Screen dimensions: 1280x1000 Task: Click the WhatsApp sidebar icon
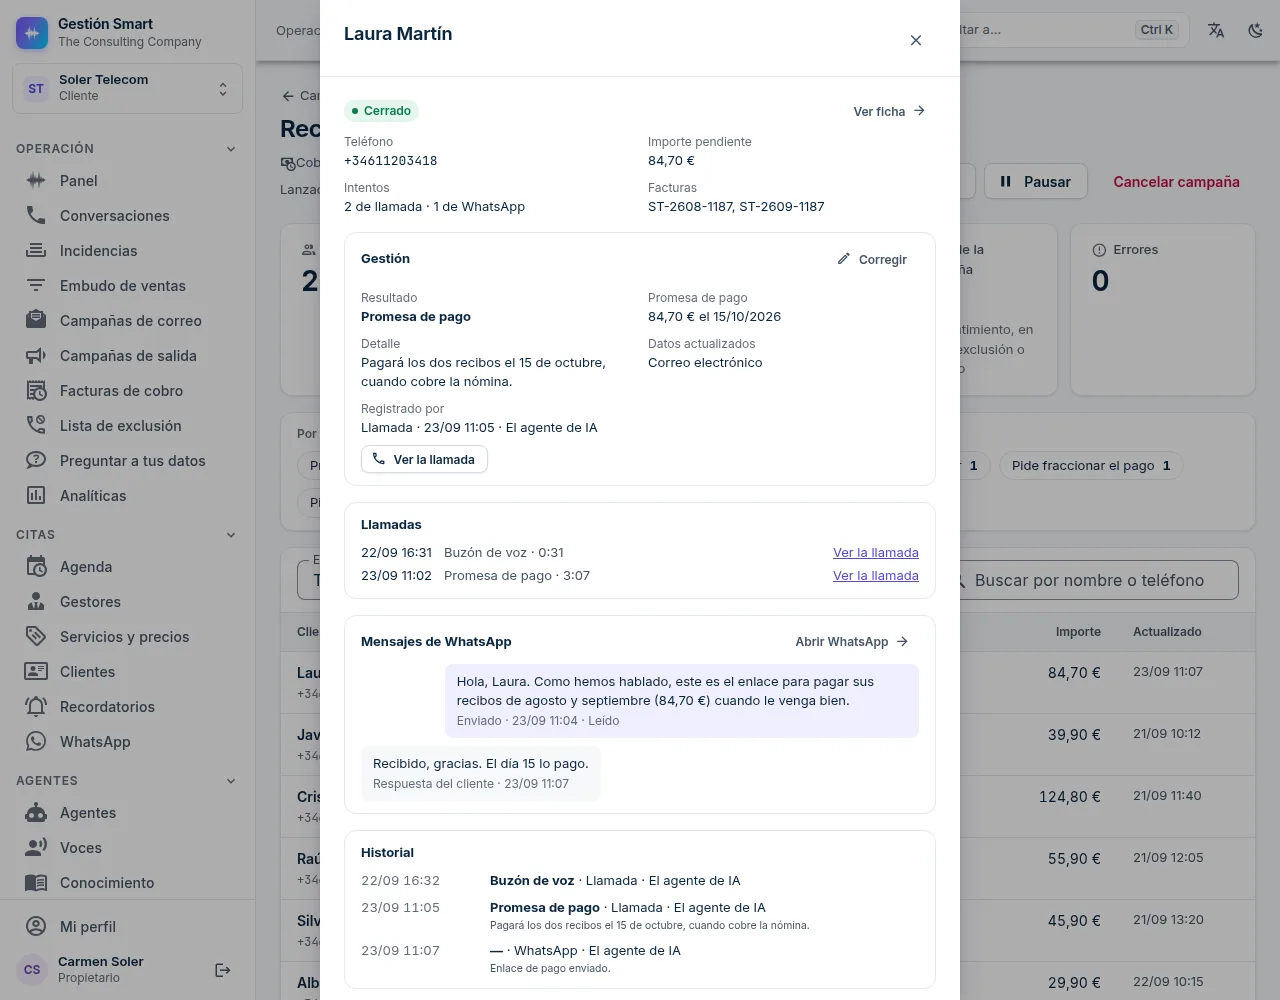[36, 742]
